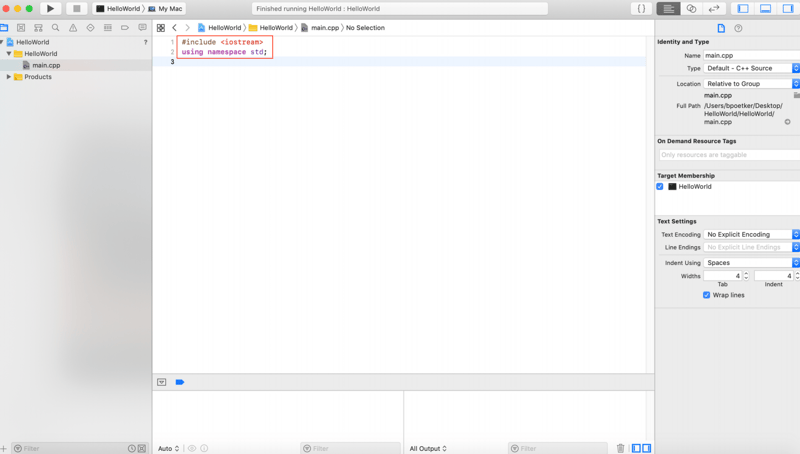Viewport: 800px width, 454px height.
Task: Open the Auto variables view menu
Action: [168, 448]
